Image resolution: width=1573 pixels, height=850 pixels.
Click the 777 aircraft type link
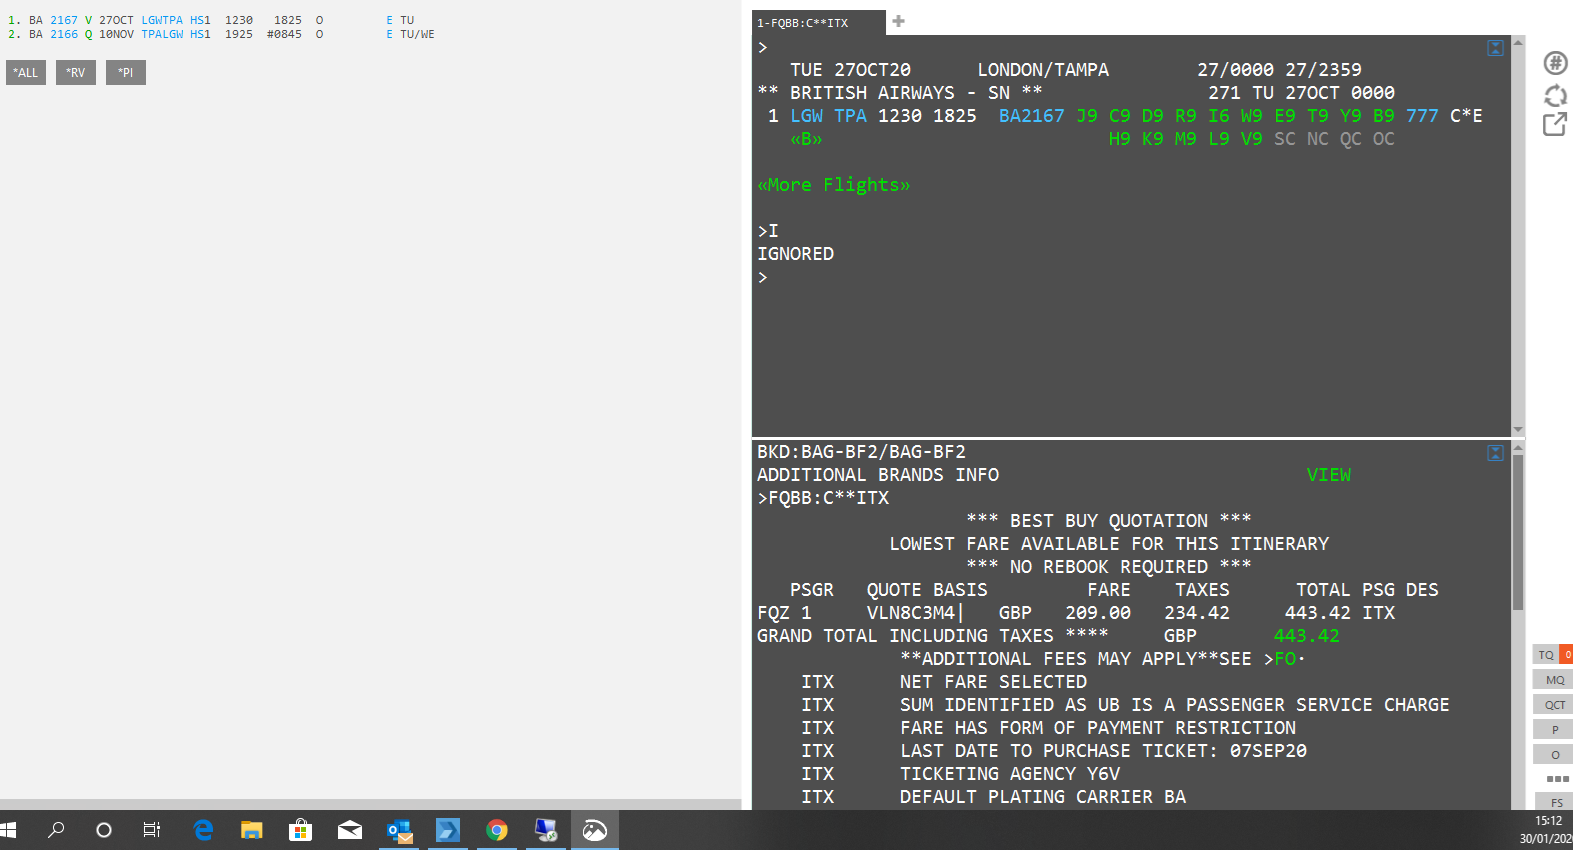tap(1422, 116)
